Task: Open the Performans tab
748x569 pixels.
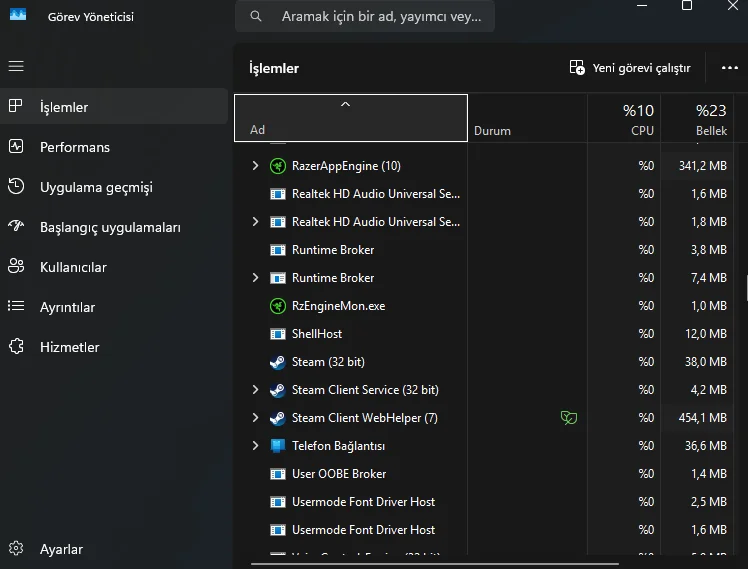Action: (x=74, y=147)
